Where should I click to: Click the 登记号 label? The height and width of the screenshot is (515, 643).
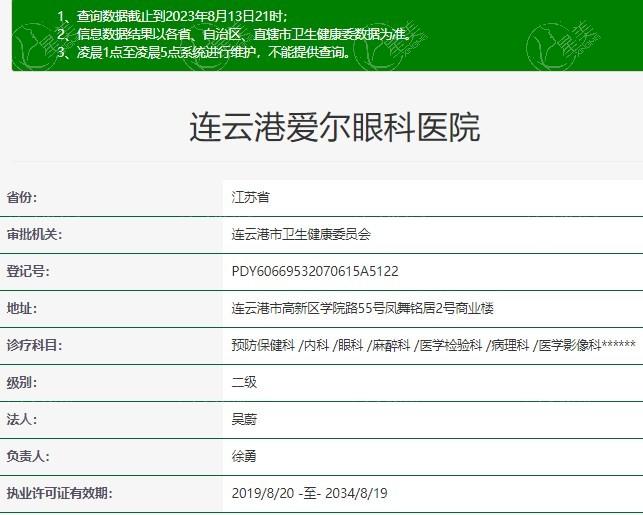pyautogui.click(x=28, y=271)
